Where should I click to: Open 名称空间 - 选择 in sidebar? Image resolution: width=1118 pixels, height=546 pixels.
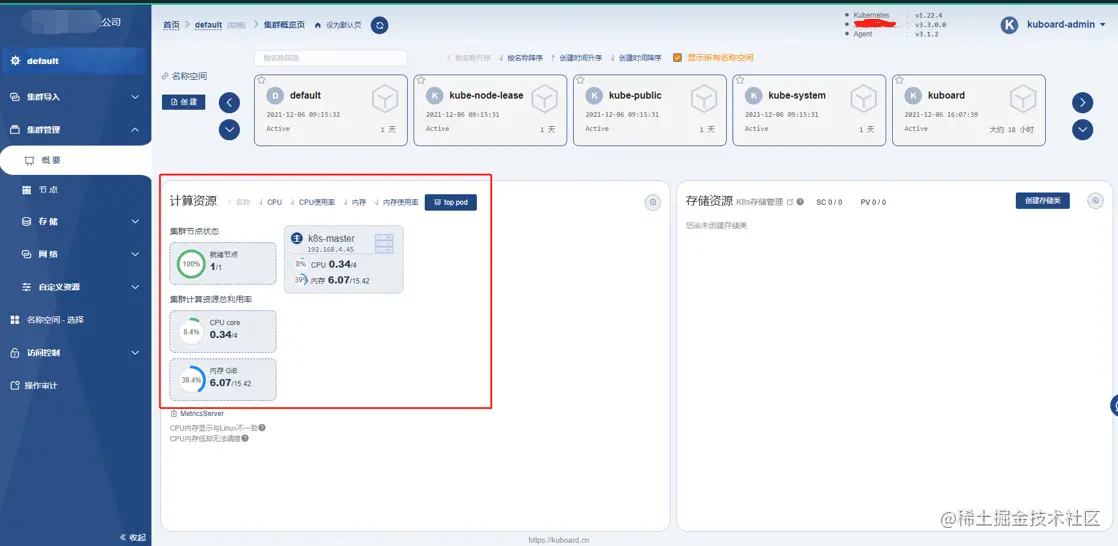click(x=76, y=320)
